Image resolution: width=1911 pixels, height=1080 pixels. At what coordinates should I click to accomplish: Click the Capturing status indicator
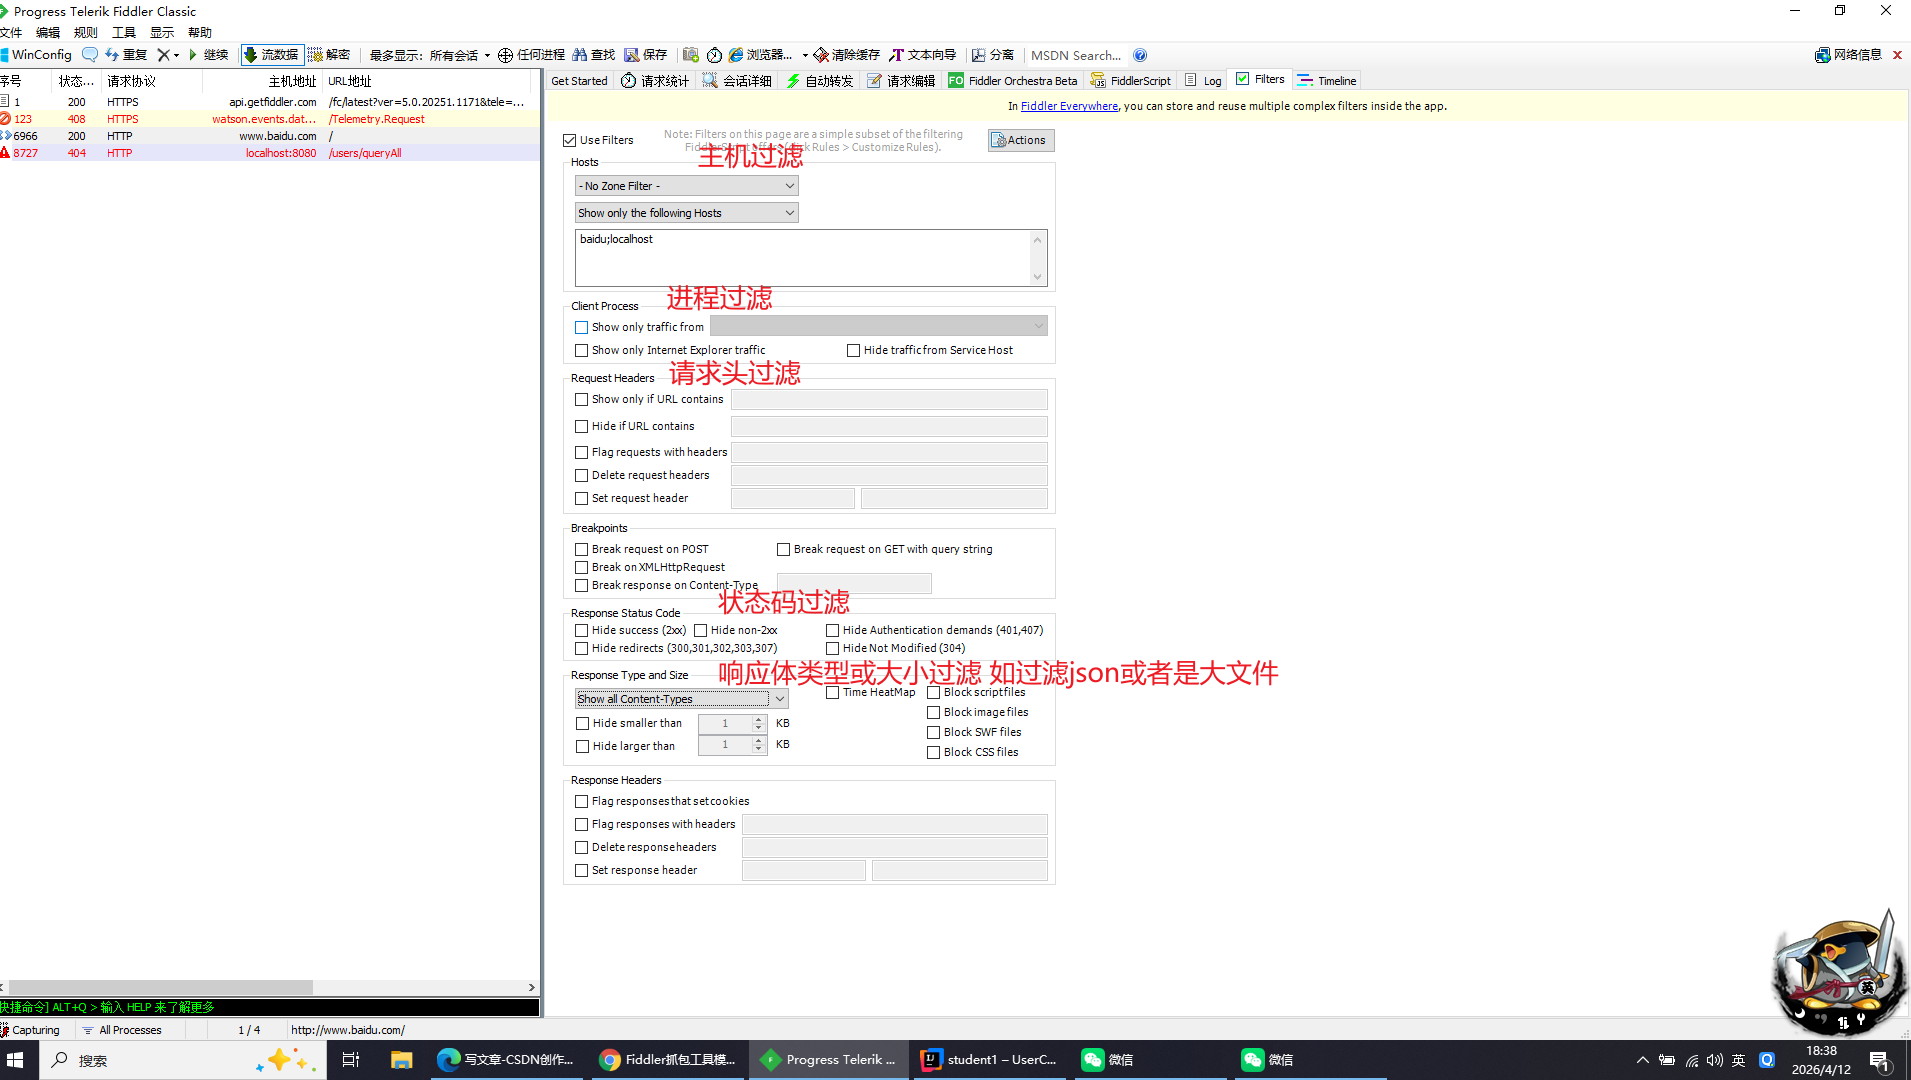(30, 1030)
